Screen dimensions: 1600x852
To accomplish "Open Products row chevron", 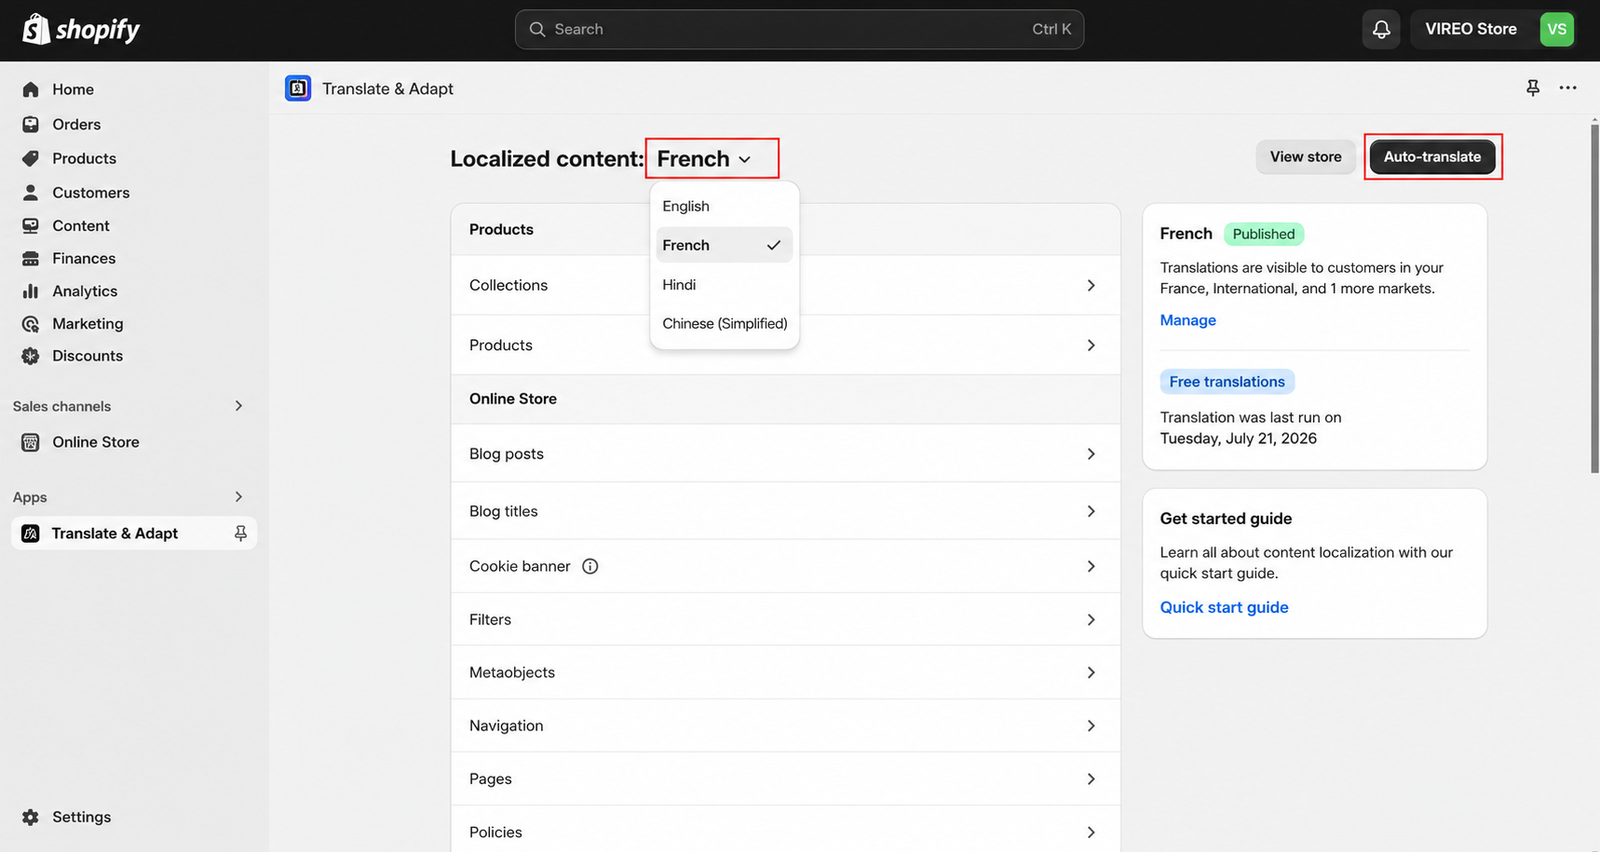I will point(1091,345).
